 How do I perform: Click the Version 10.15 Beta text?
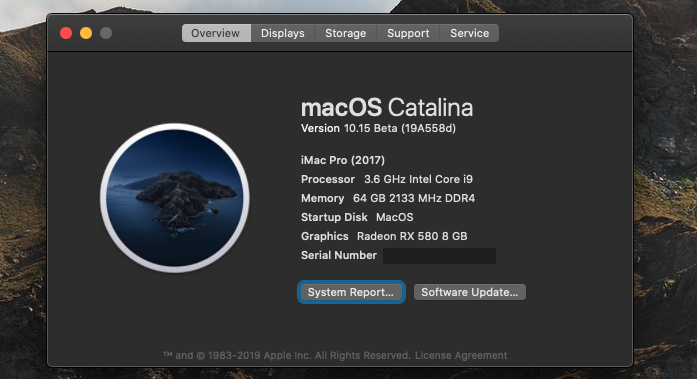378,128
